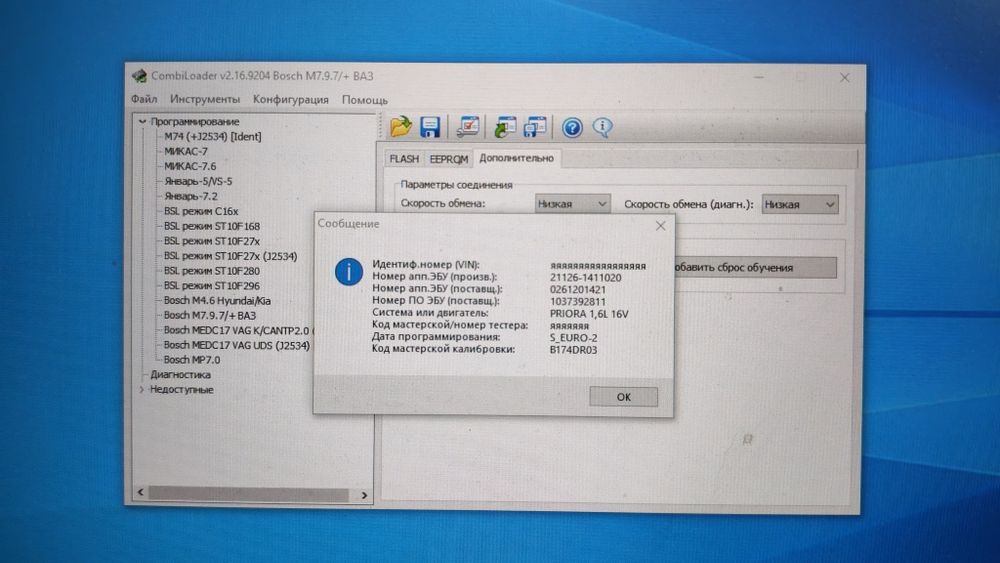Select the Дополнительно tab
The height and width of the screenshot is (563, 1000).
(516, 158)
